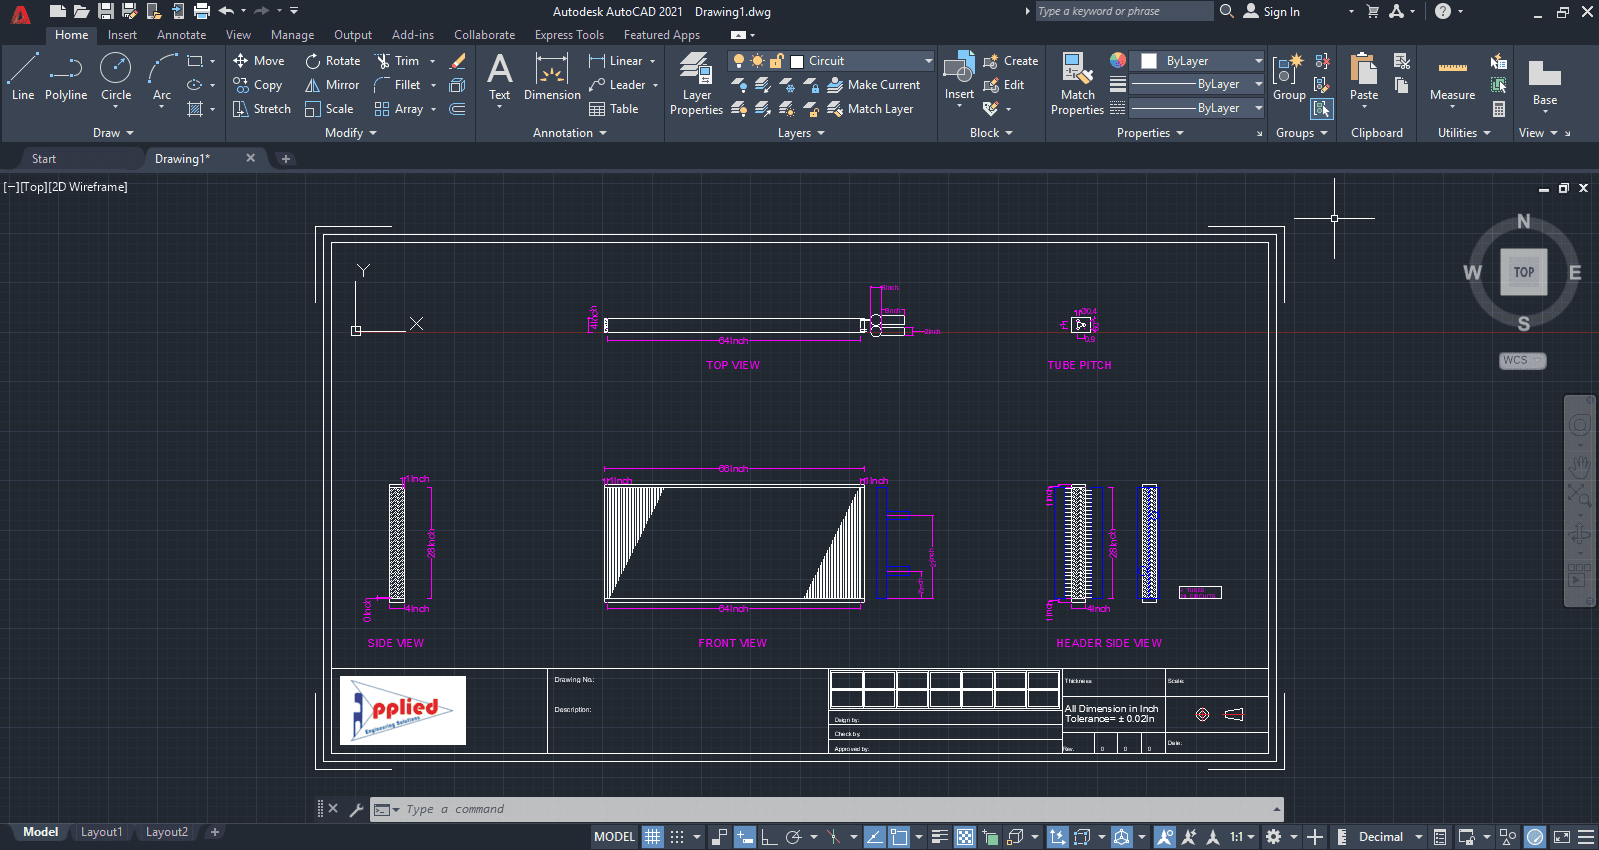Click the Linear dimension button
The height and width of the screenshot is (850, 1599).
point(616,61)
